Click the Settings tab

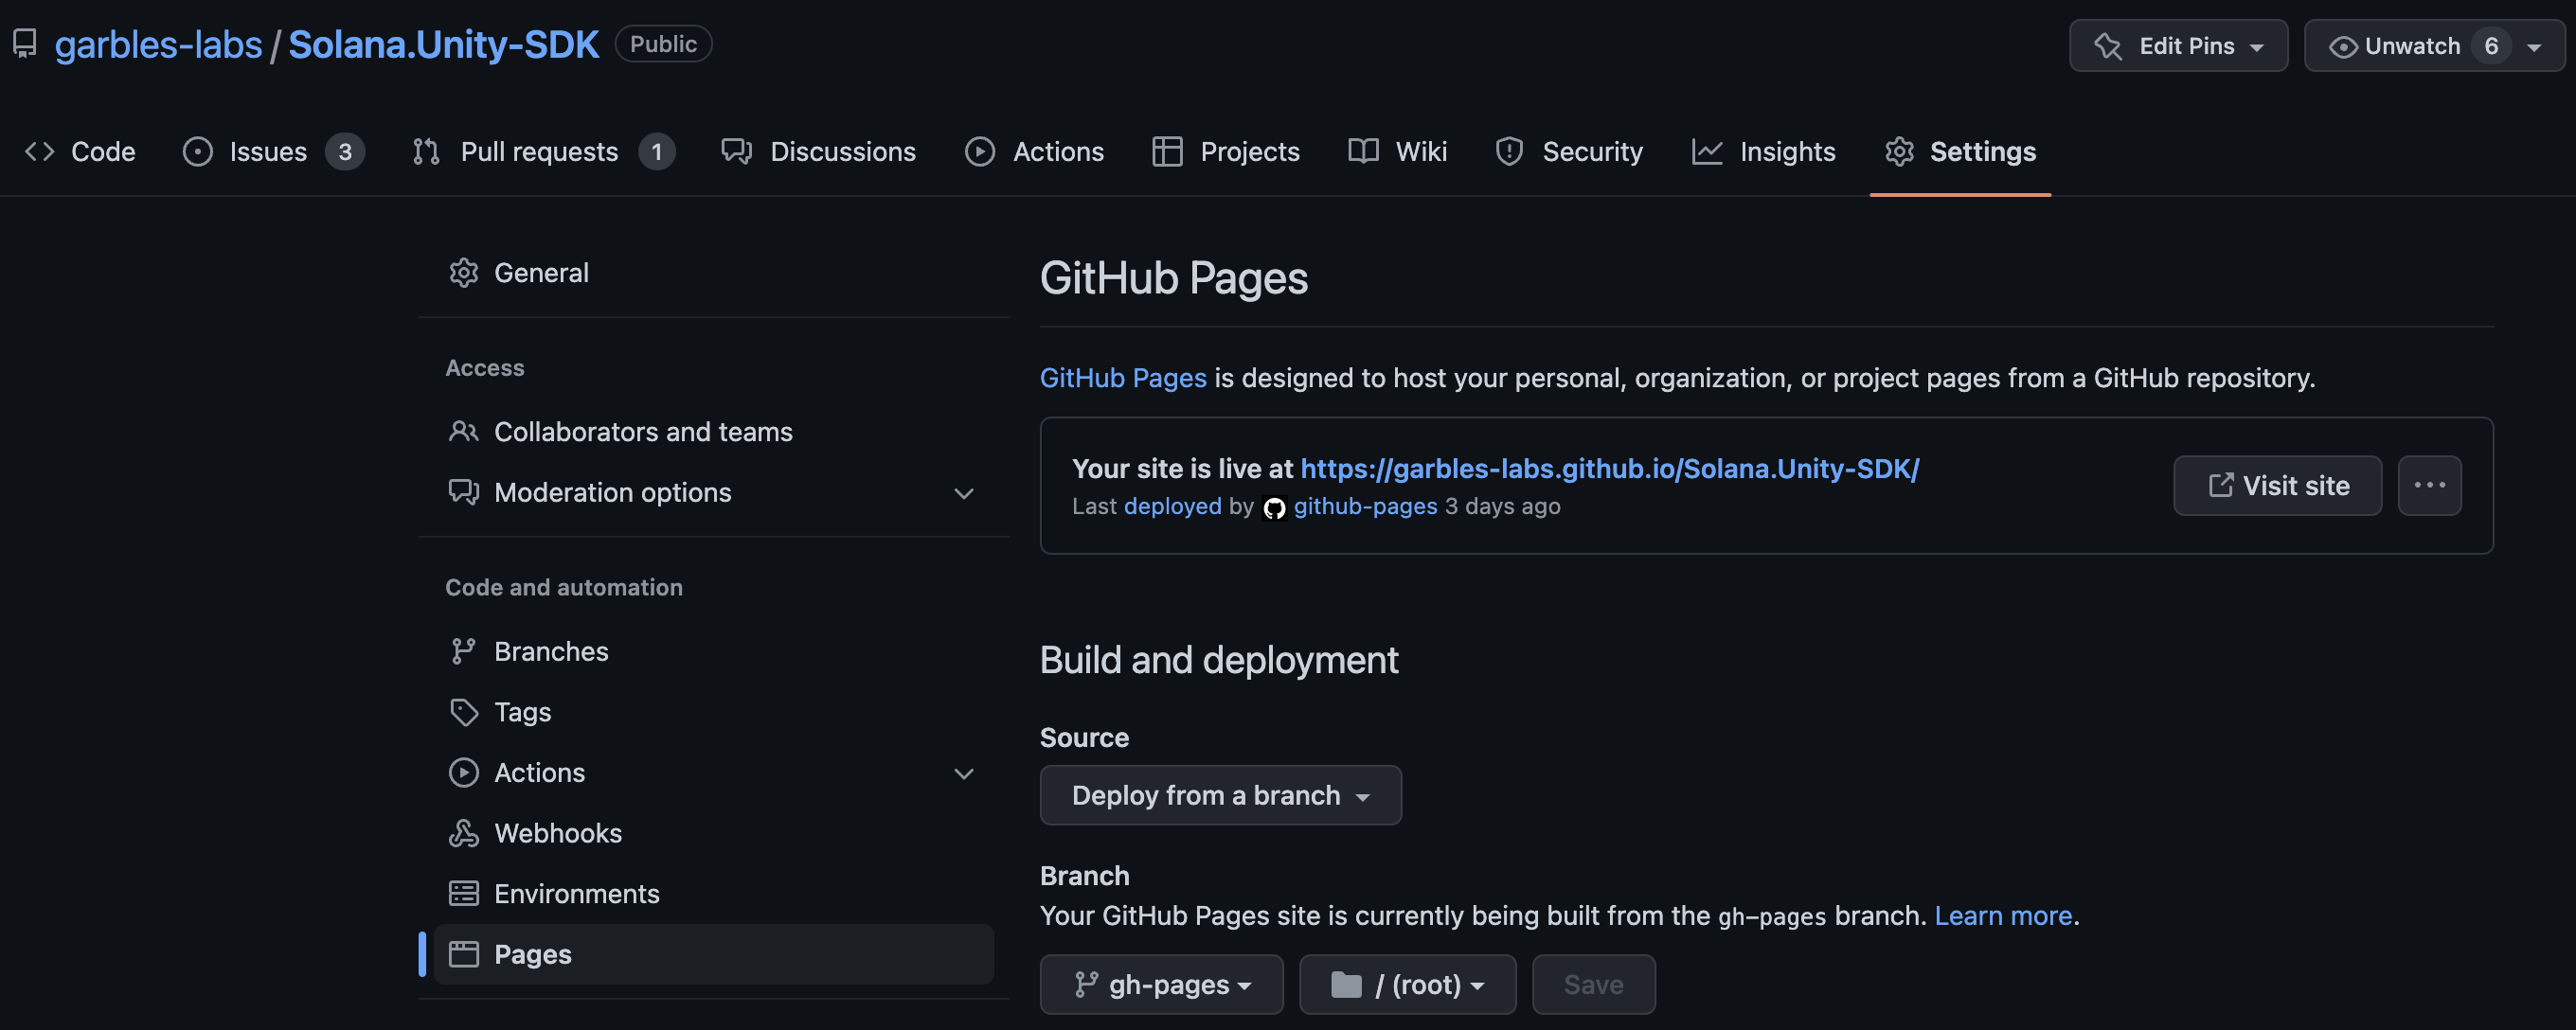(1960, 151)
